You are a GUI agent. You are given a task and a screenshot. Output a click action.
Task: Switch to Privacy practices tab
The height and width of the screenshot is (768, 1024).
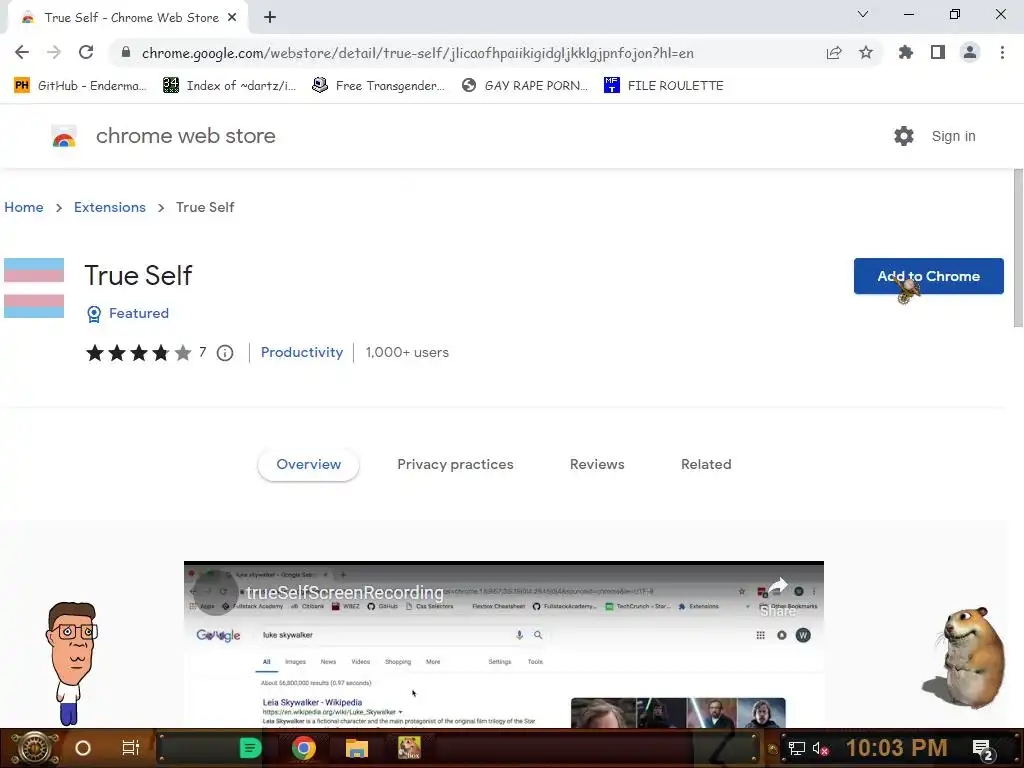pyautogui.click(x=455, y=464)
